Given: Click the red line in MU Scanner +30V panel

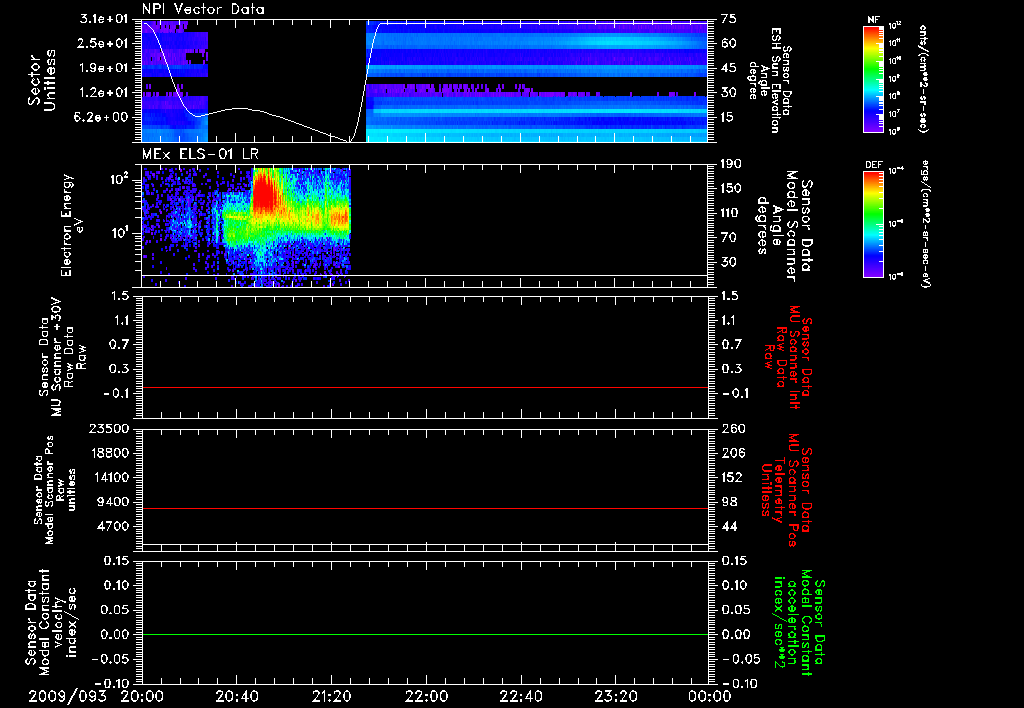Looking at the screenshot, I should (425, 388).
